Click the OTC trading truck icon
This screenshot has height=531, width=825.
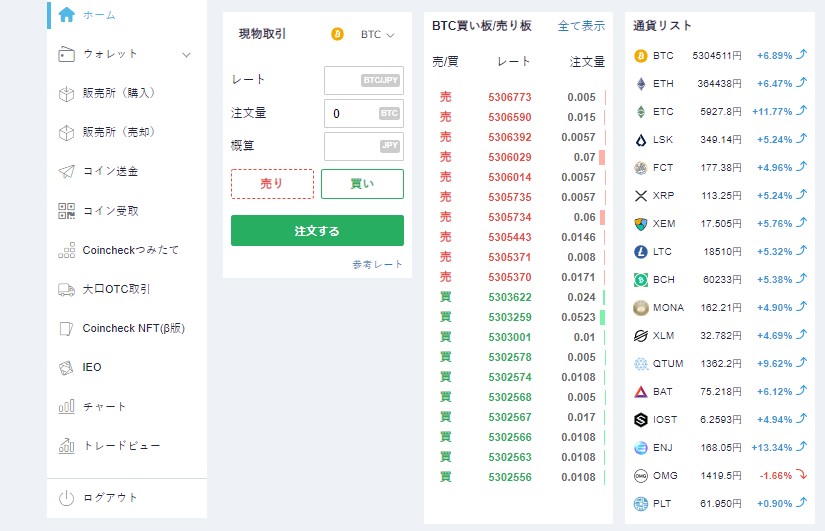66,289
